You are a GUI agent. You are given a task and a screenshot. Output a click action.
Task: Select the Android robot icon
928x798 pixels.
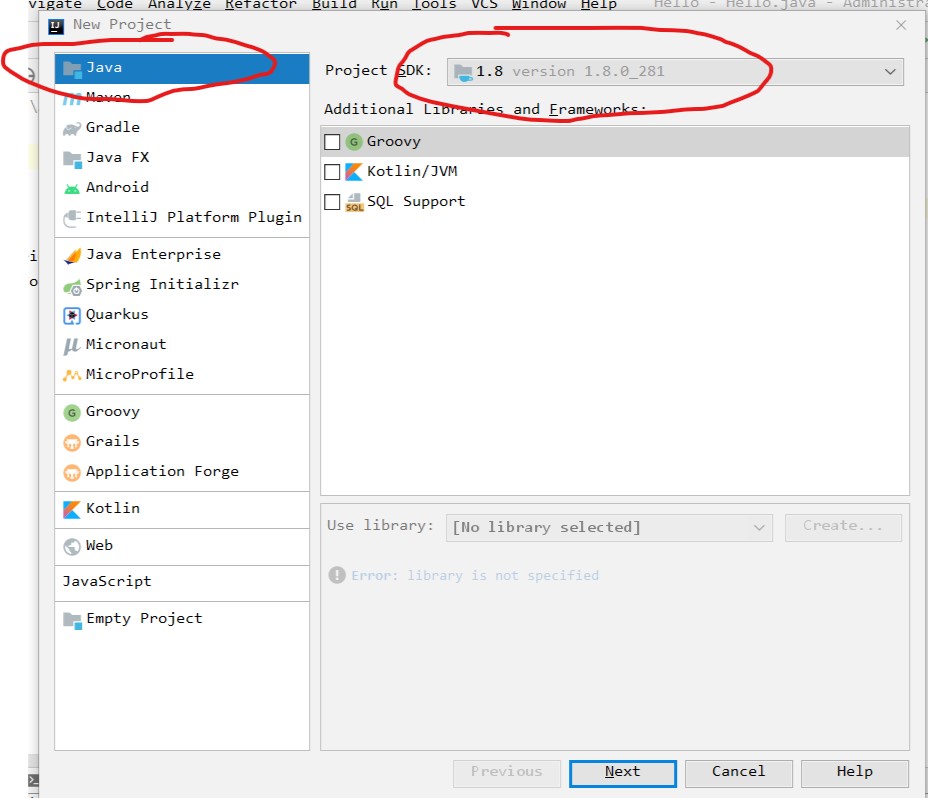point(72,189)
